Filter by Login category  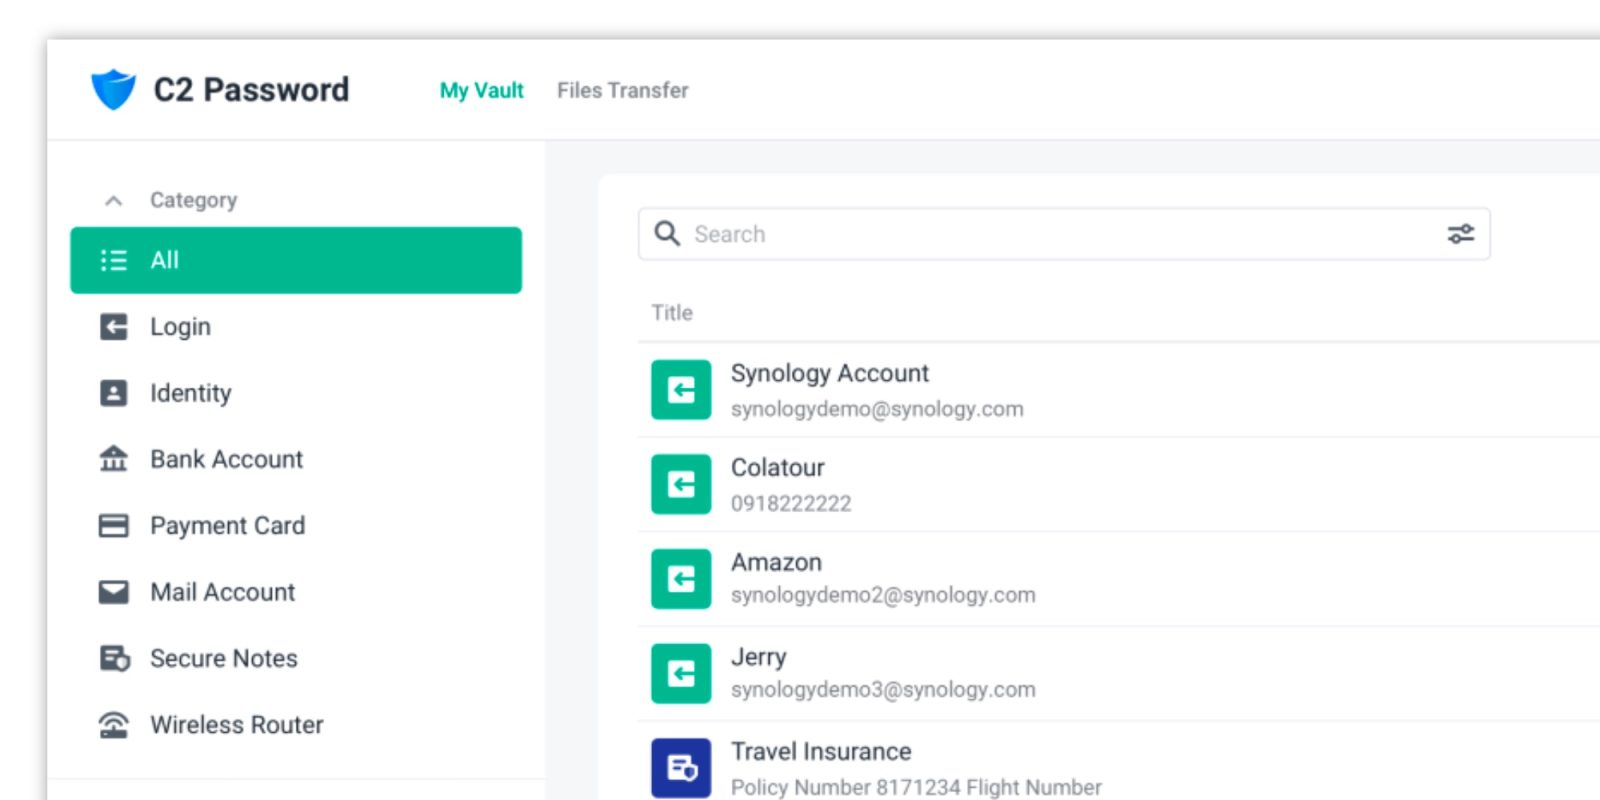(180, 327)
